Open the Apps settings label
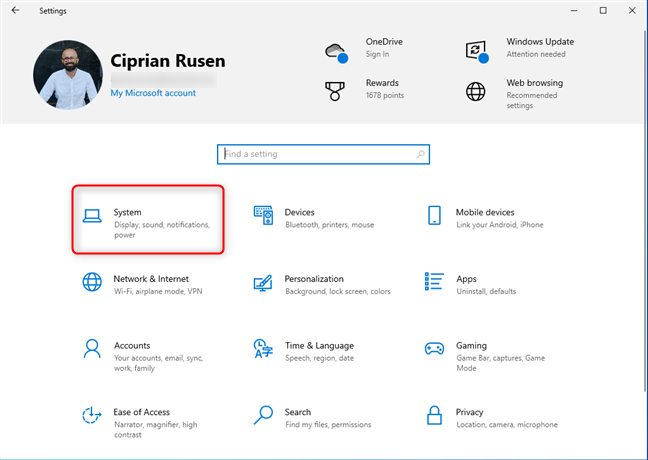This screenshot has height=460, width=648. point(466,279)
